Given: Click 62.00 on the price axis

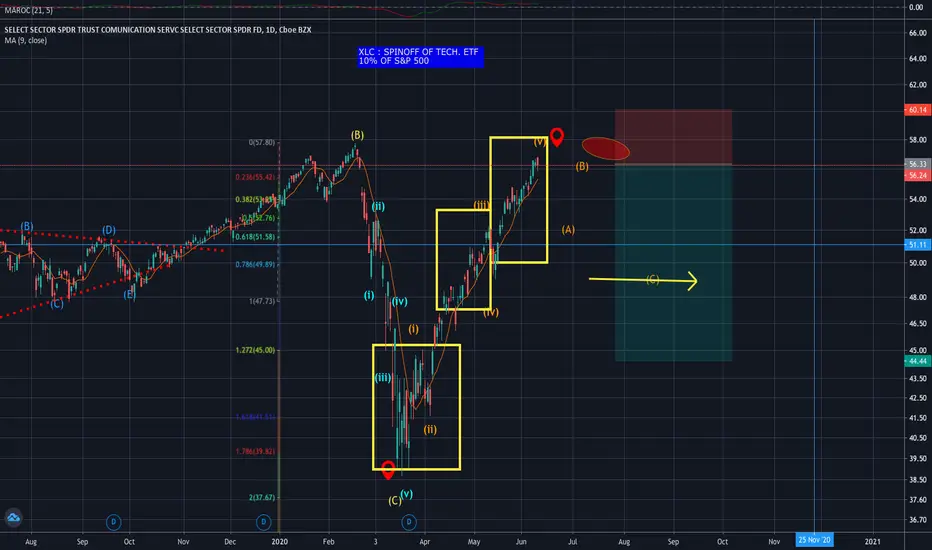Looking at the screenshot, I should [x=917, y=84].
